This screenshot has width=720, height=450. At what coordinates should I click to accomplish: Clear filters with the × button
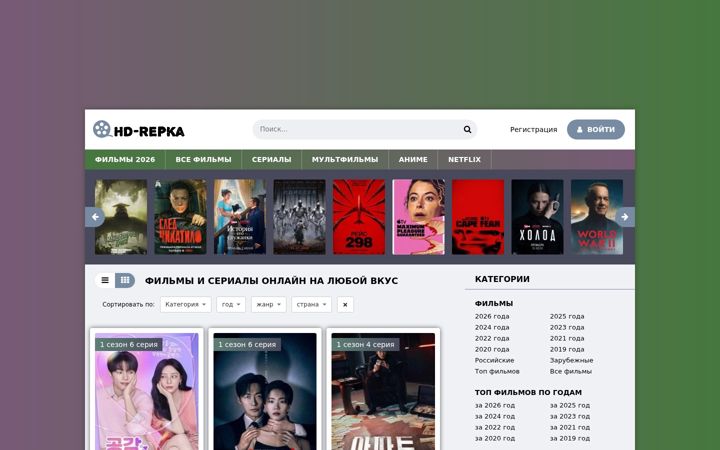345,304
